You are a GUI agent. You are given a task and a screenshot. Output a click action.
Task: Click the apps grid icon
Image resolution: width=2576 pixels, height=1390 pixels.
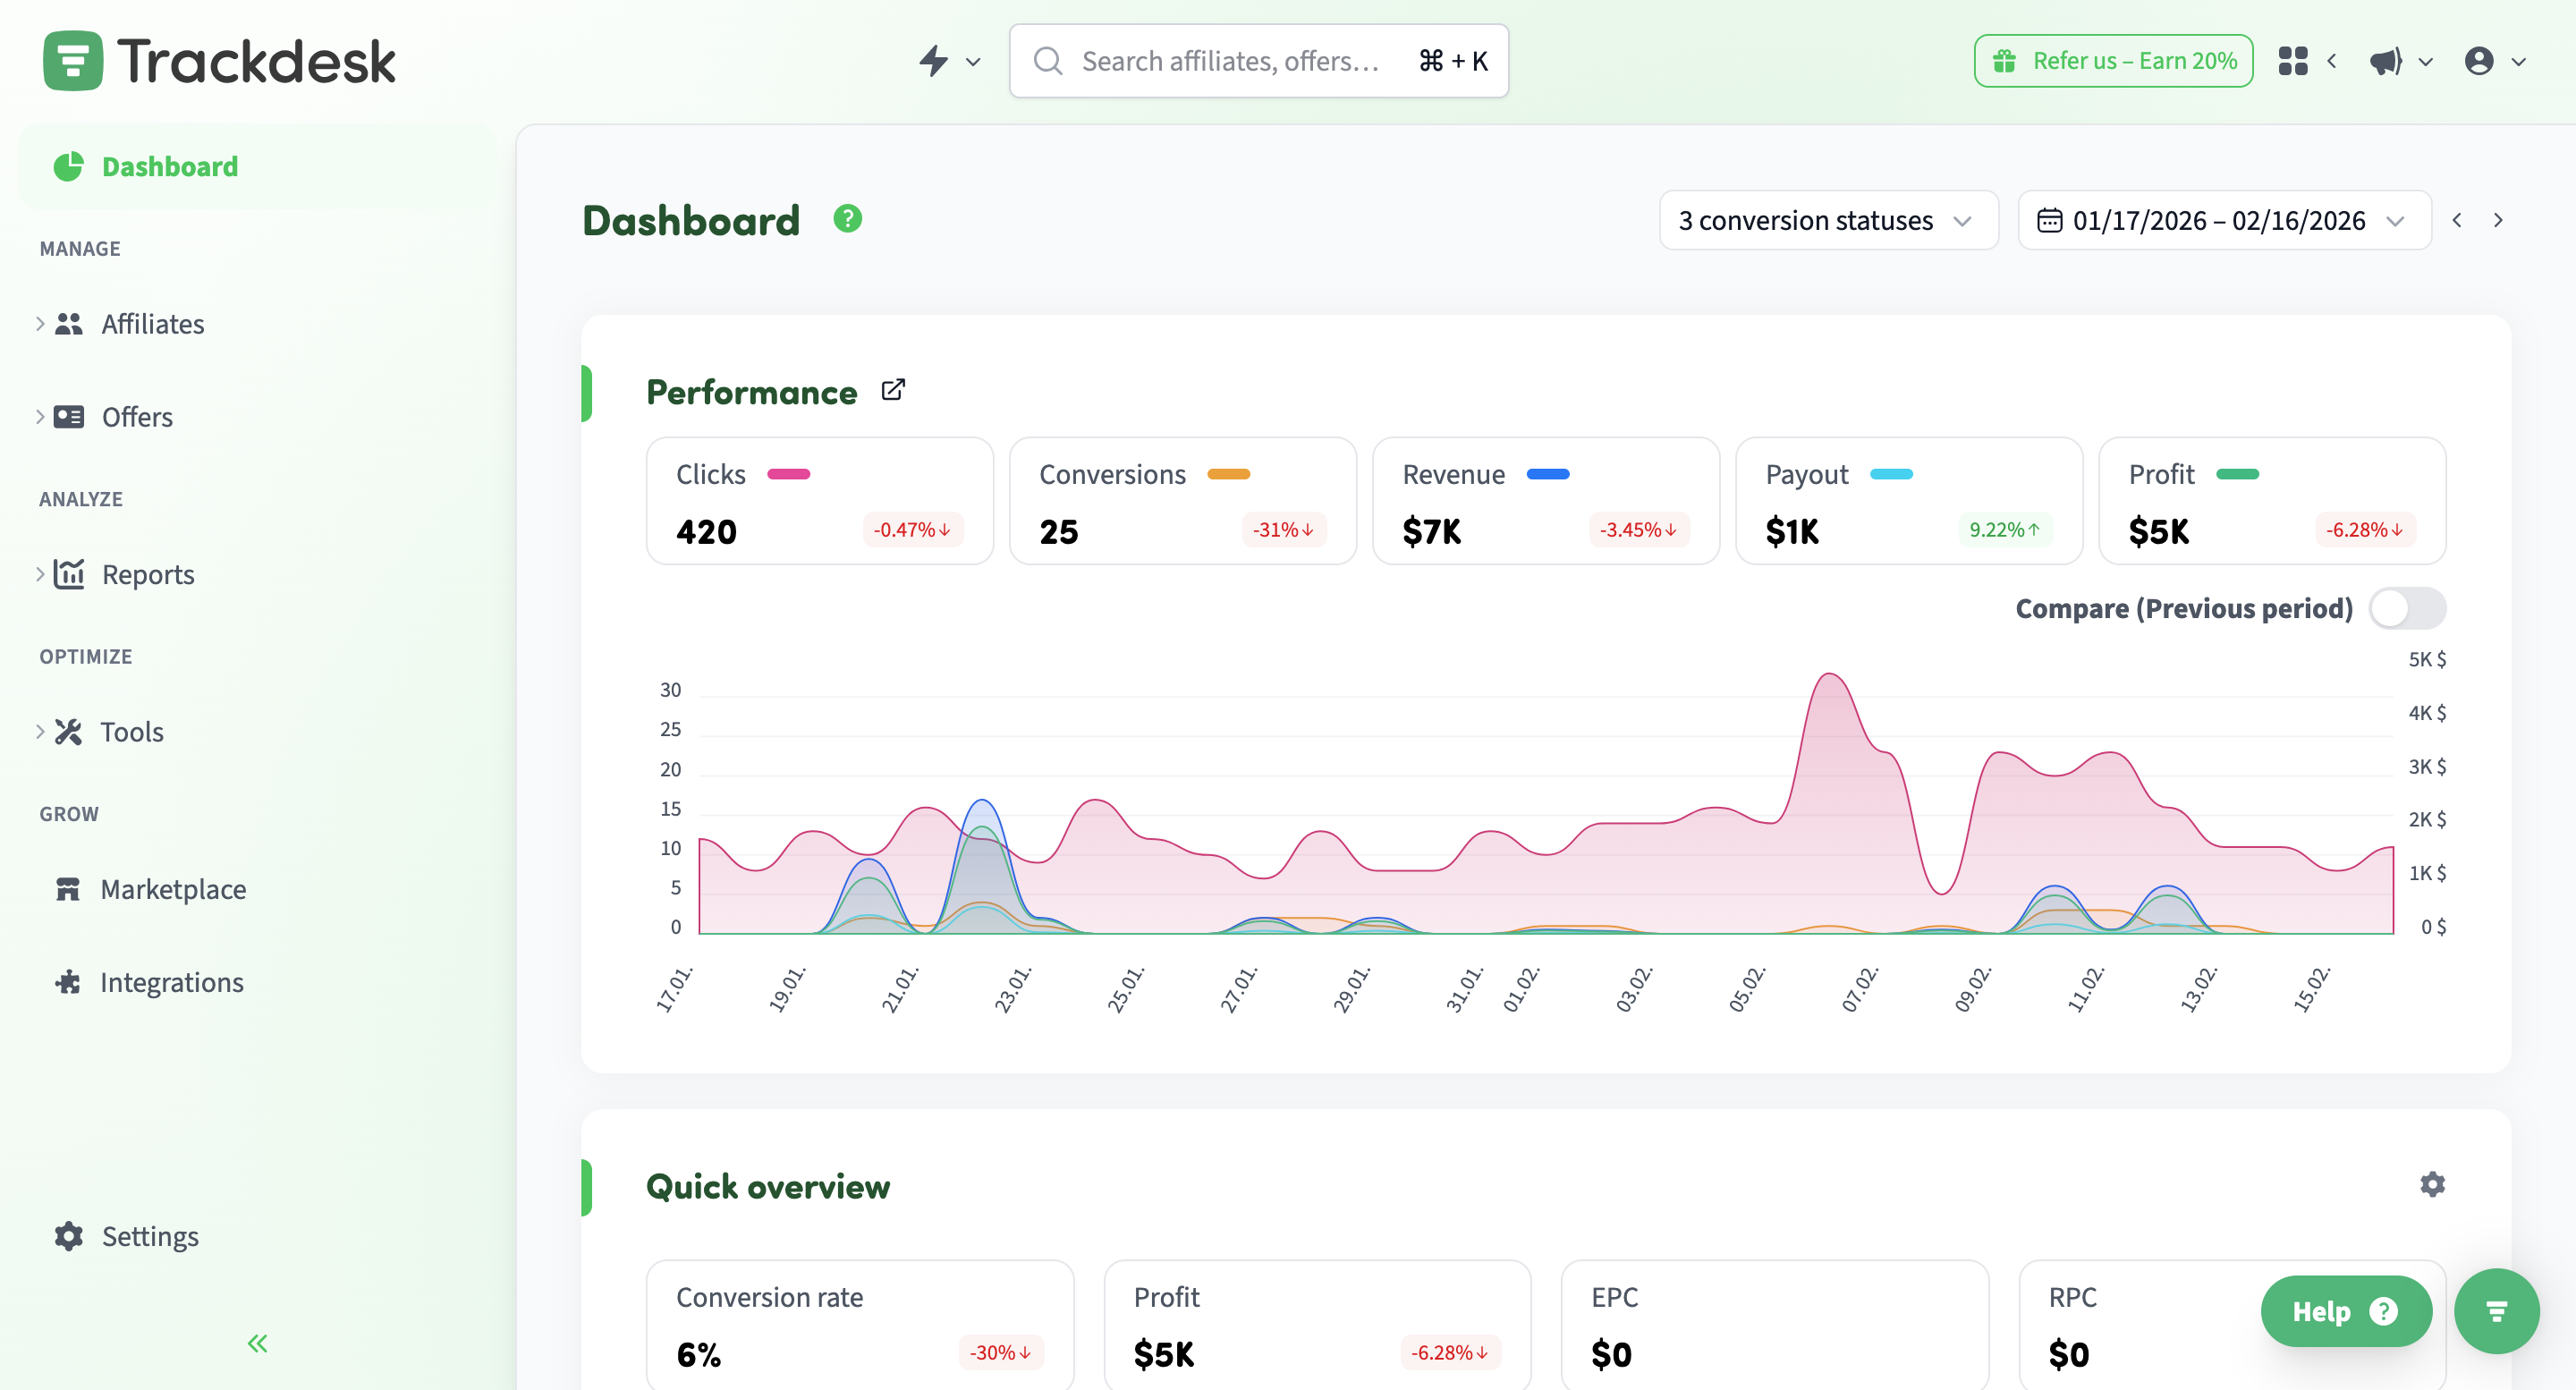[x=2293, y=61]
